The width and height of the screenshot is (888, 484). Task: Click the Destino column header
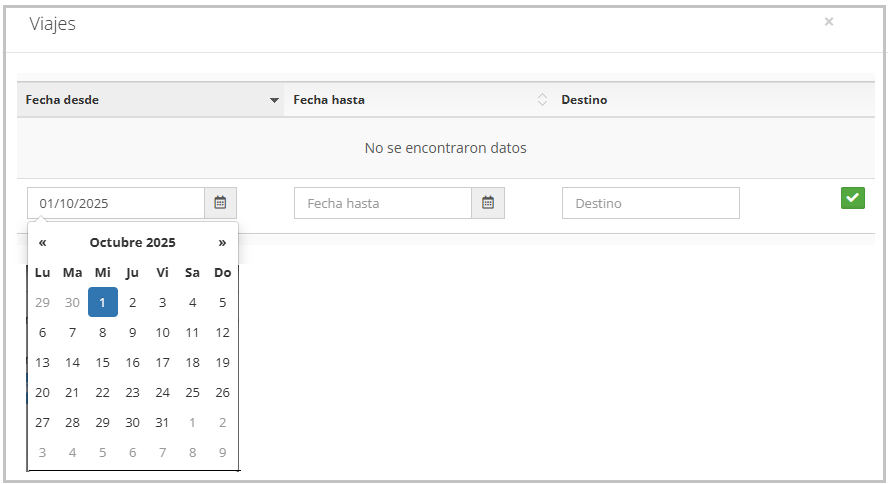tap(584, 100)
